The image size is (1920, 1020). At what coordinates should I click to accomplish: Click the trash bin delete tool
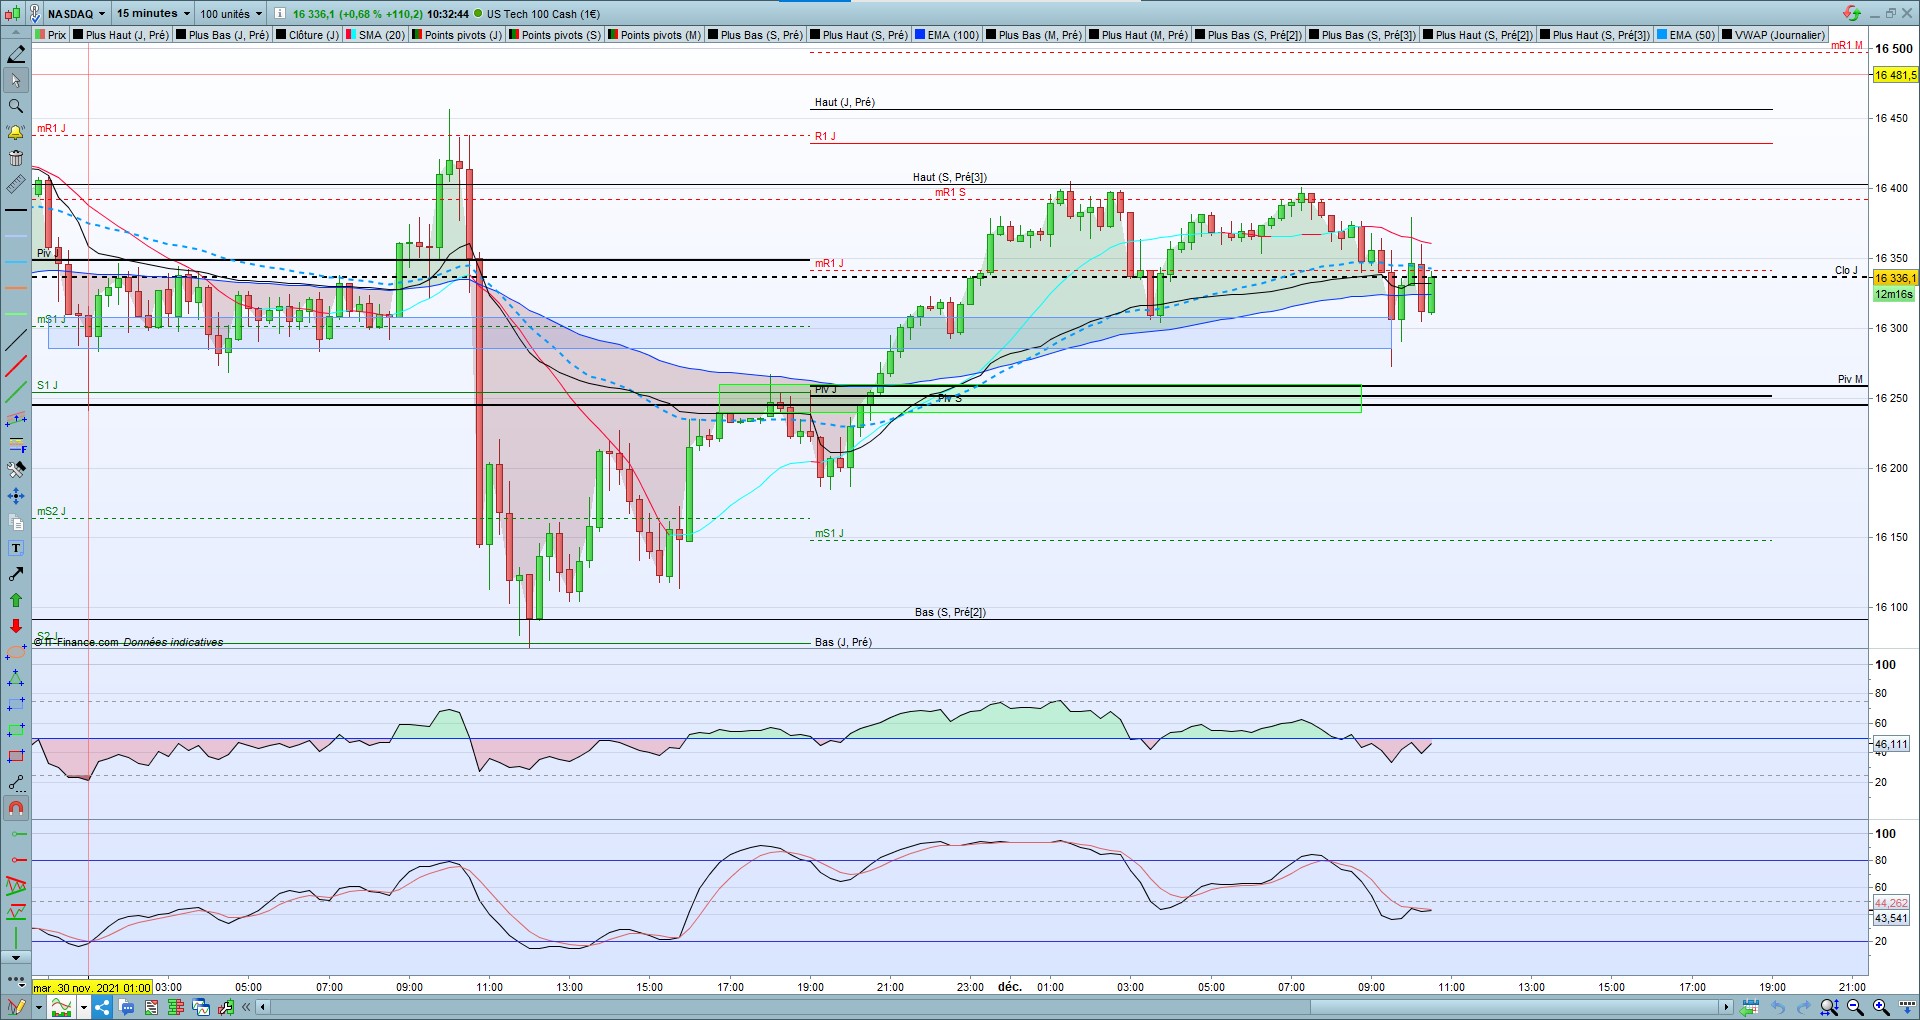[x=16, y=158]
